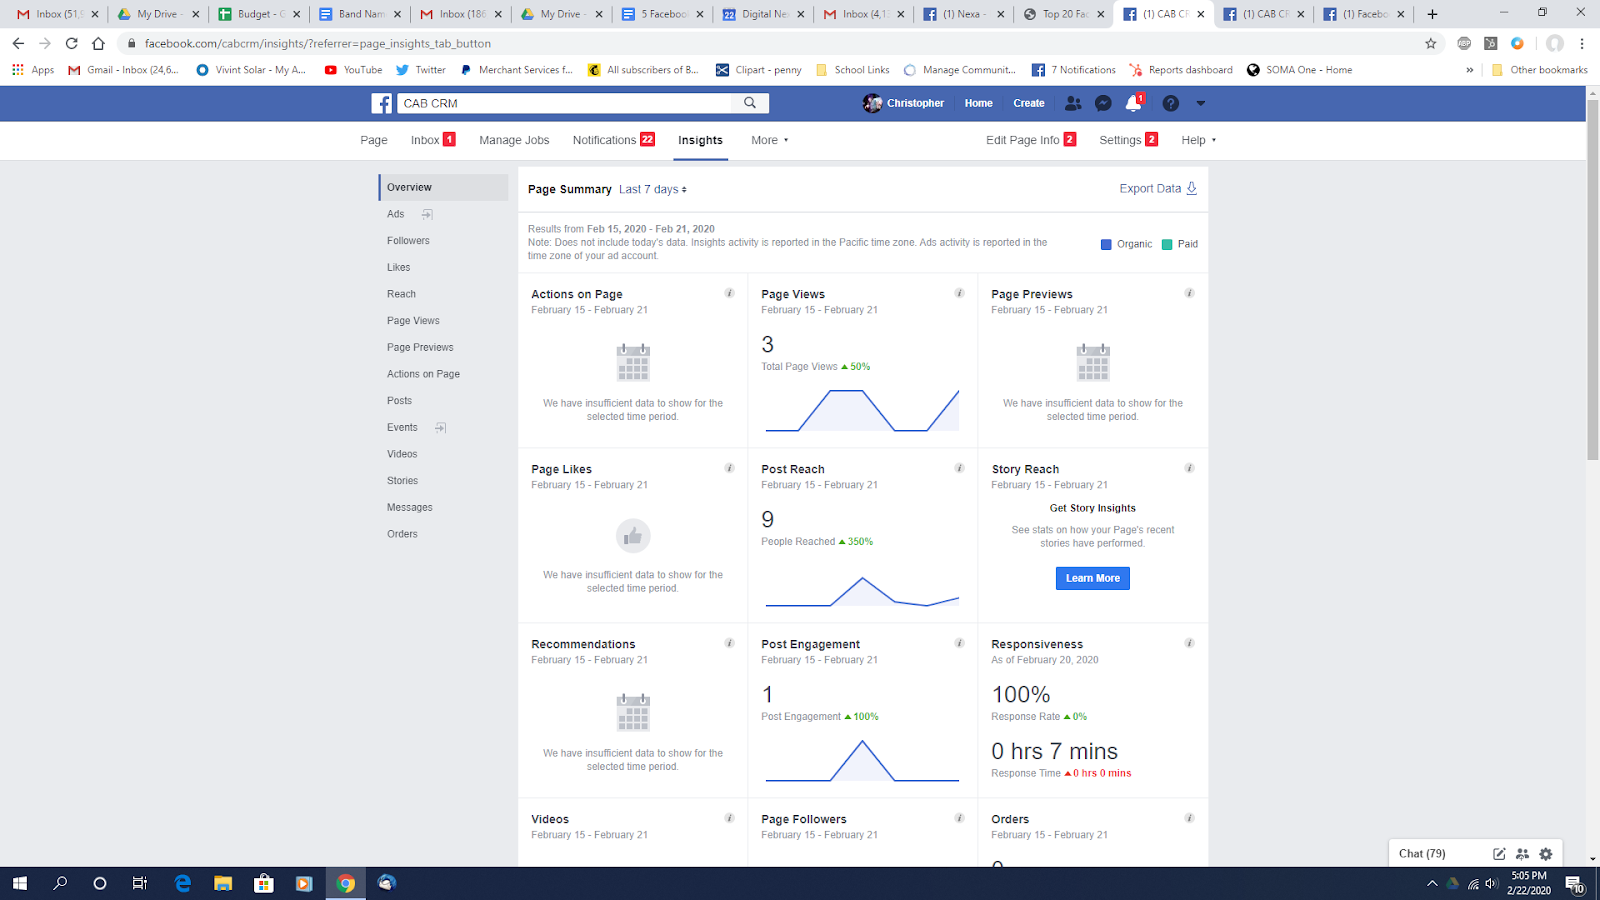Screen dimensions: 1600x900
Task: Click the blue Organic legend swatch
Action: tap(1106, 244)
